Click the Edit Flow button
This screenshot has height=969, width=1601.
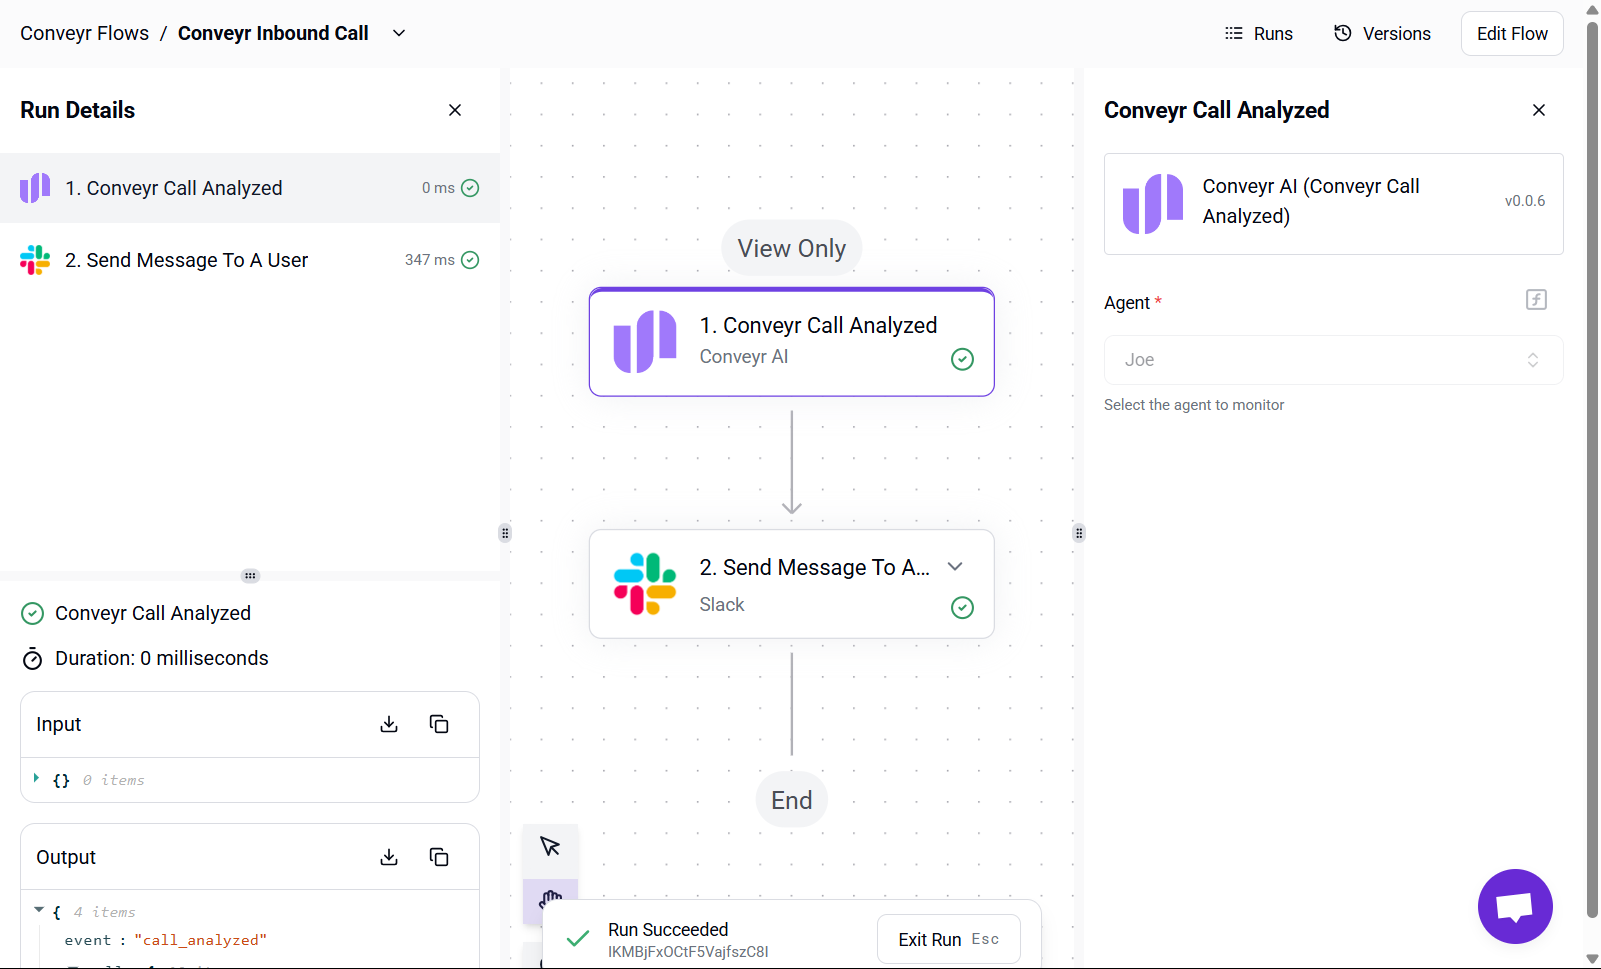(x=1512, y=33)
